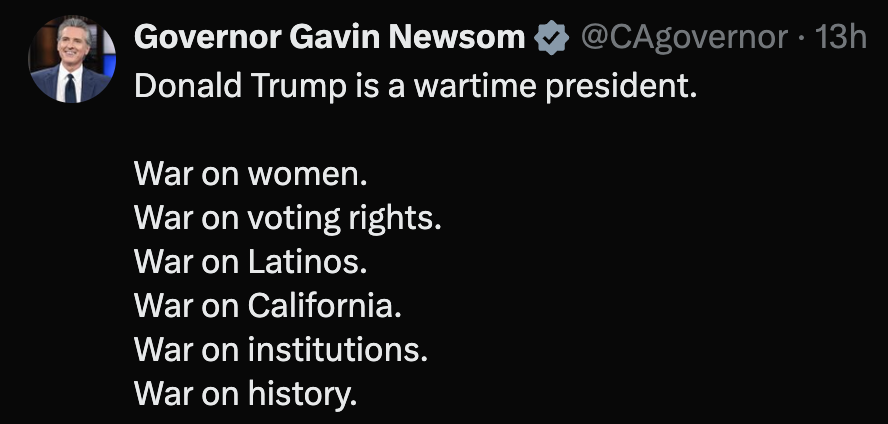Open the Governor Gavin Newsom display name
888x424 pixels.
(x=329, y=38)
